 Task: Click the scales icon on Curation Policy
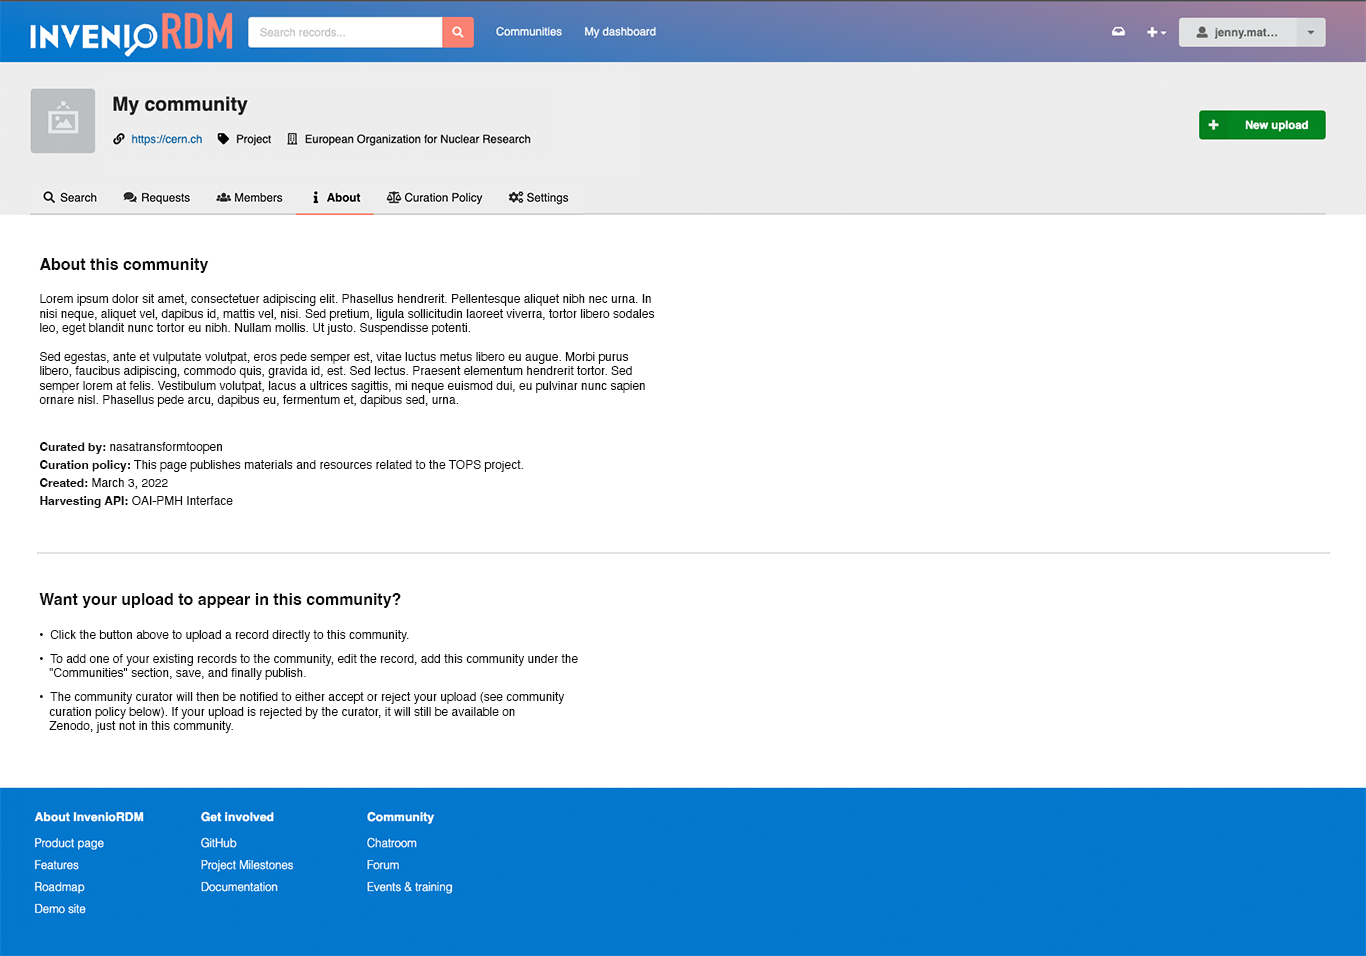[x=392, y=197]
